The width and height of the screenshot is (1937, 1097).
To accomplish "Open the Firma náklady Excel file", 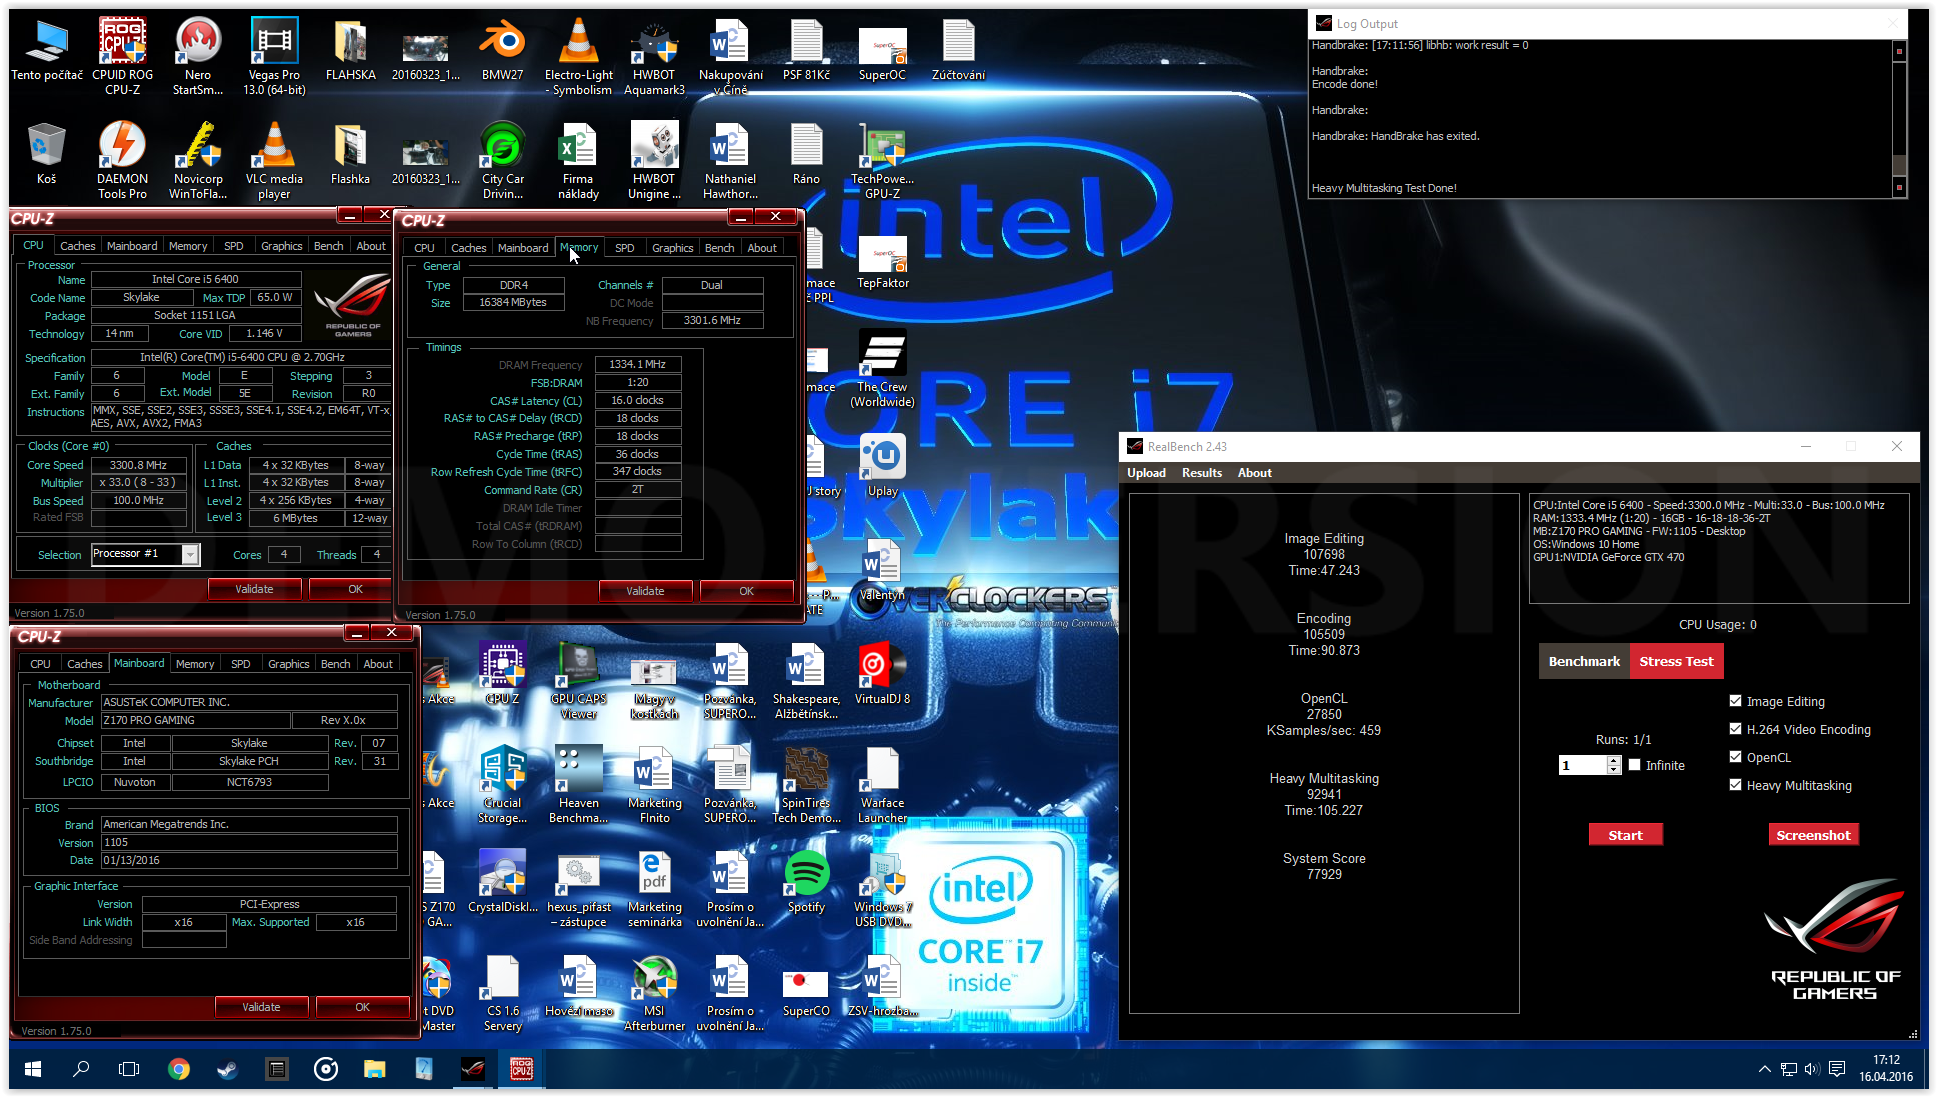I will pyautogui.click(x=578, y=160).
